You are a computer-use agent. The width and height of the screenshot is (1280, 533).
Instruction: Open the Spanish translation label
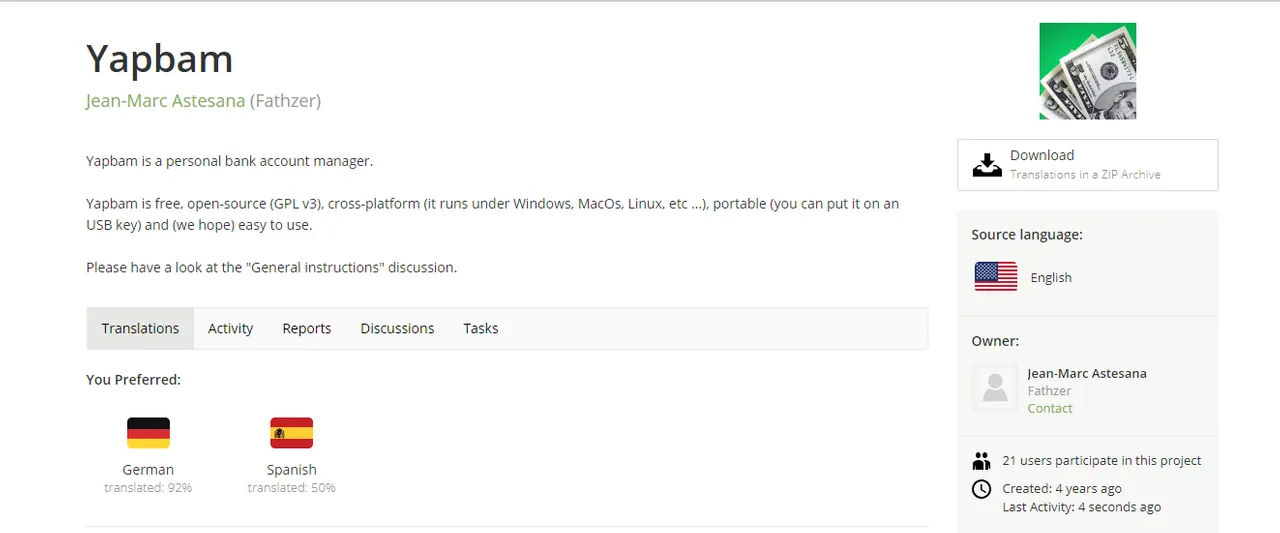[x=292, y=469]
